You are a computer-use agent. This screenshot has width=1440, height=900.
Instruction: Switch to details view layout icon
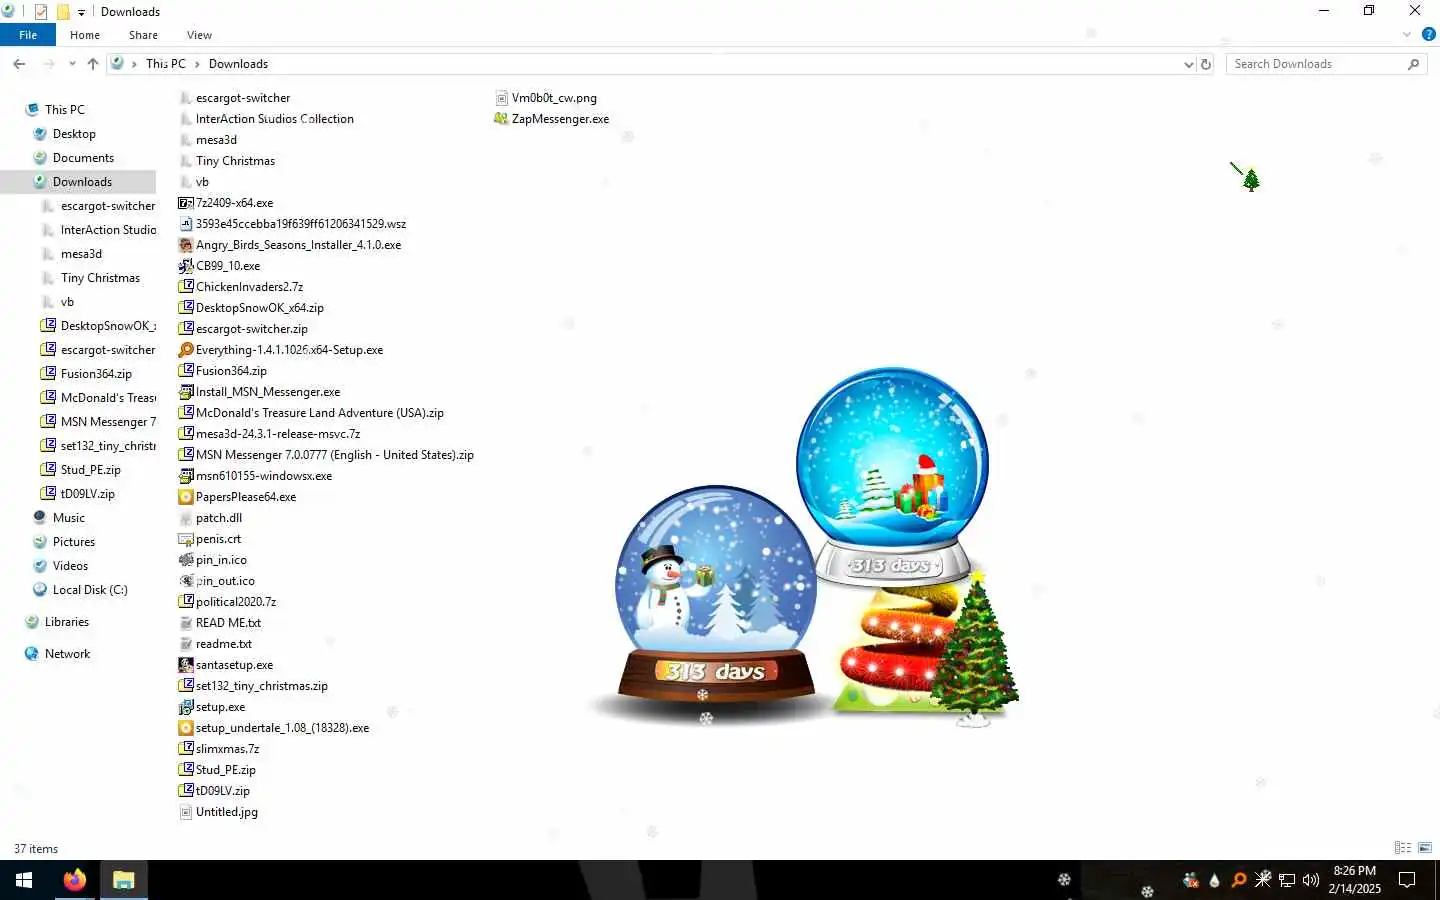[x=1403, y=848]
